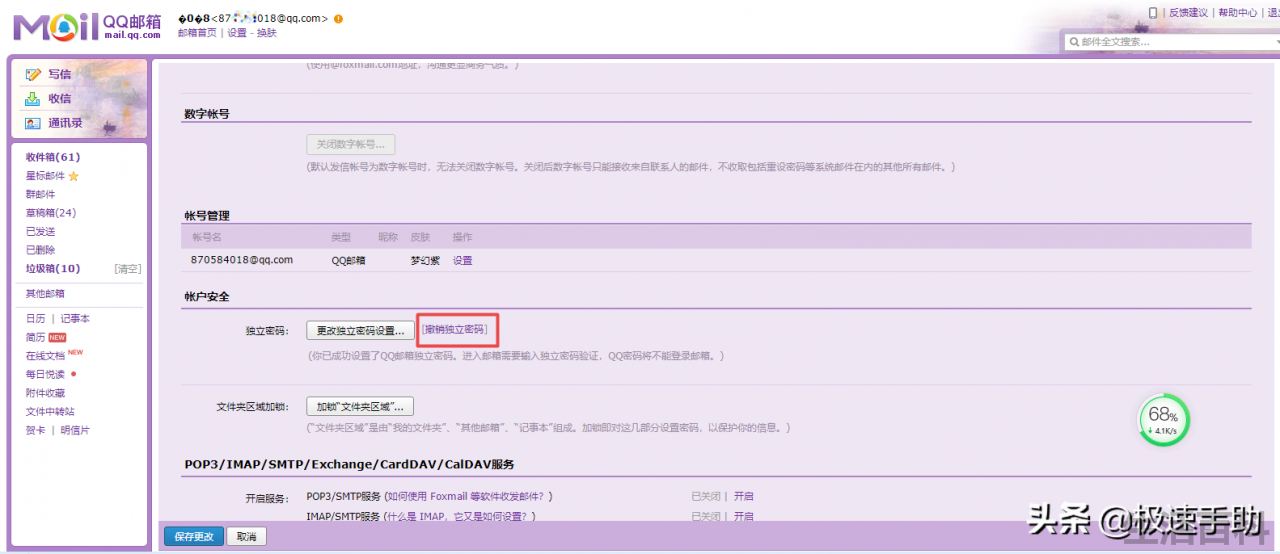Open 简历 resume item in sidebar

35,337
